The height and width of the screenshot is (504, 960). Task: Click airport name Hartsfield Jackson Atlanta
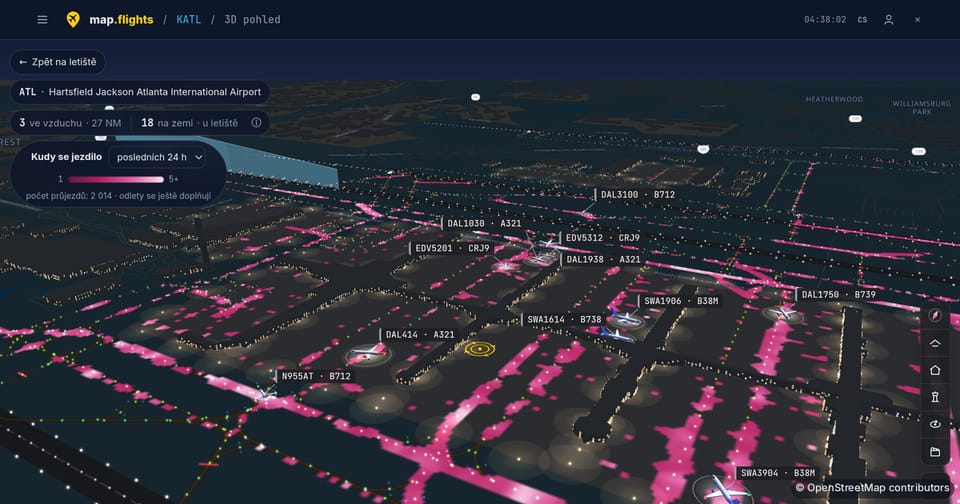coord(155,92)
